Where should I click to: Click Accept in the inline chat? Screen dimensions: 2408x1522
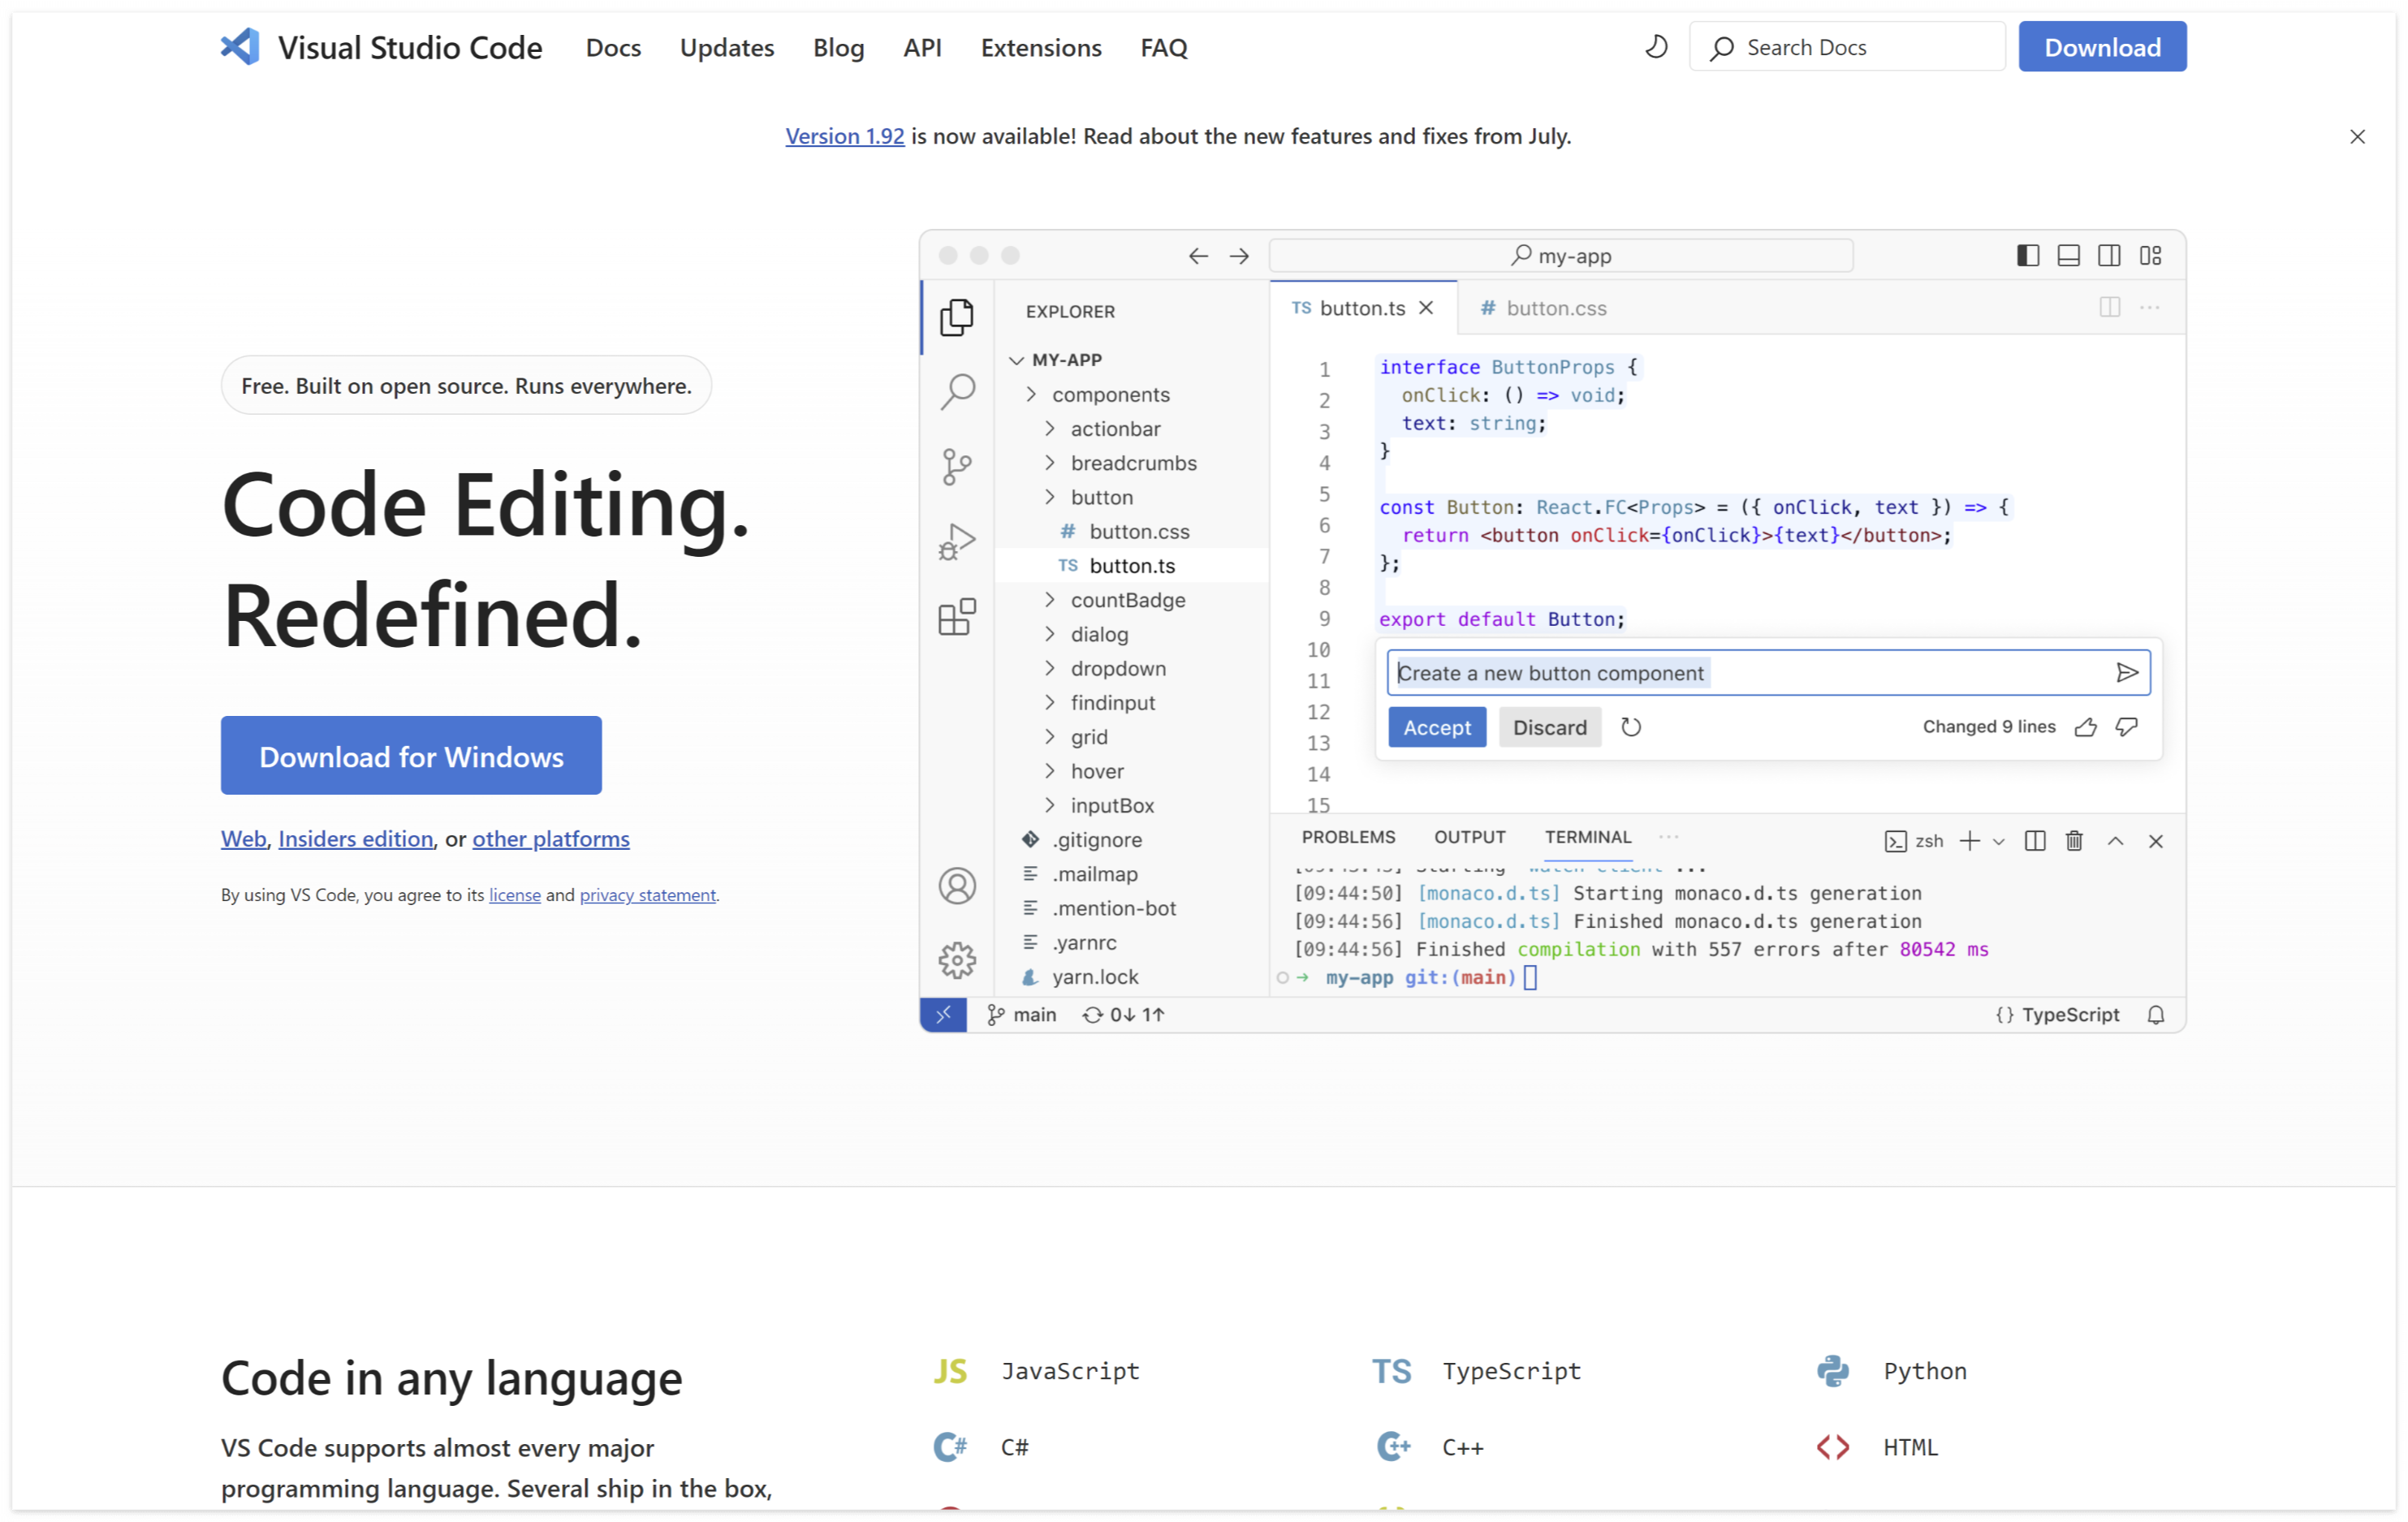[x=1436, y=727]
